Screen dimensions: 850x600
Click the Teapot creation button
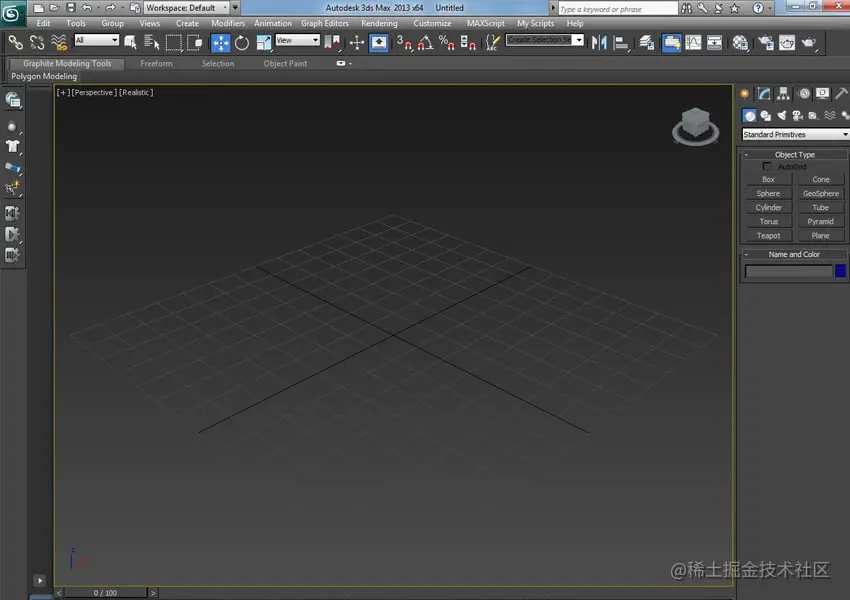tap(767, 235)
